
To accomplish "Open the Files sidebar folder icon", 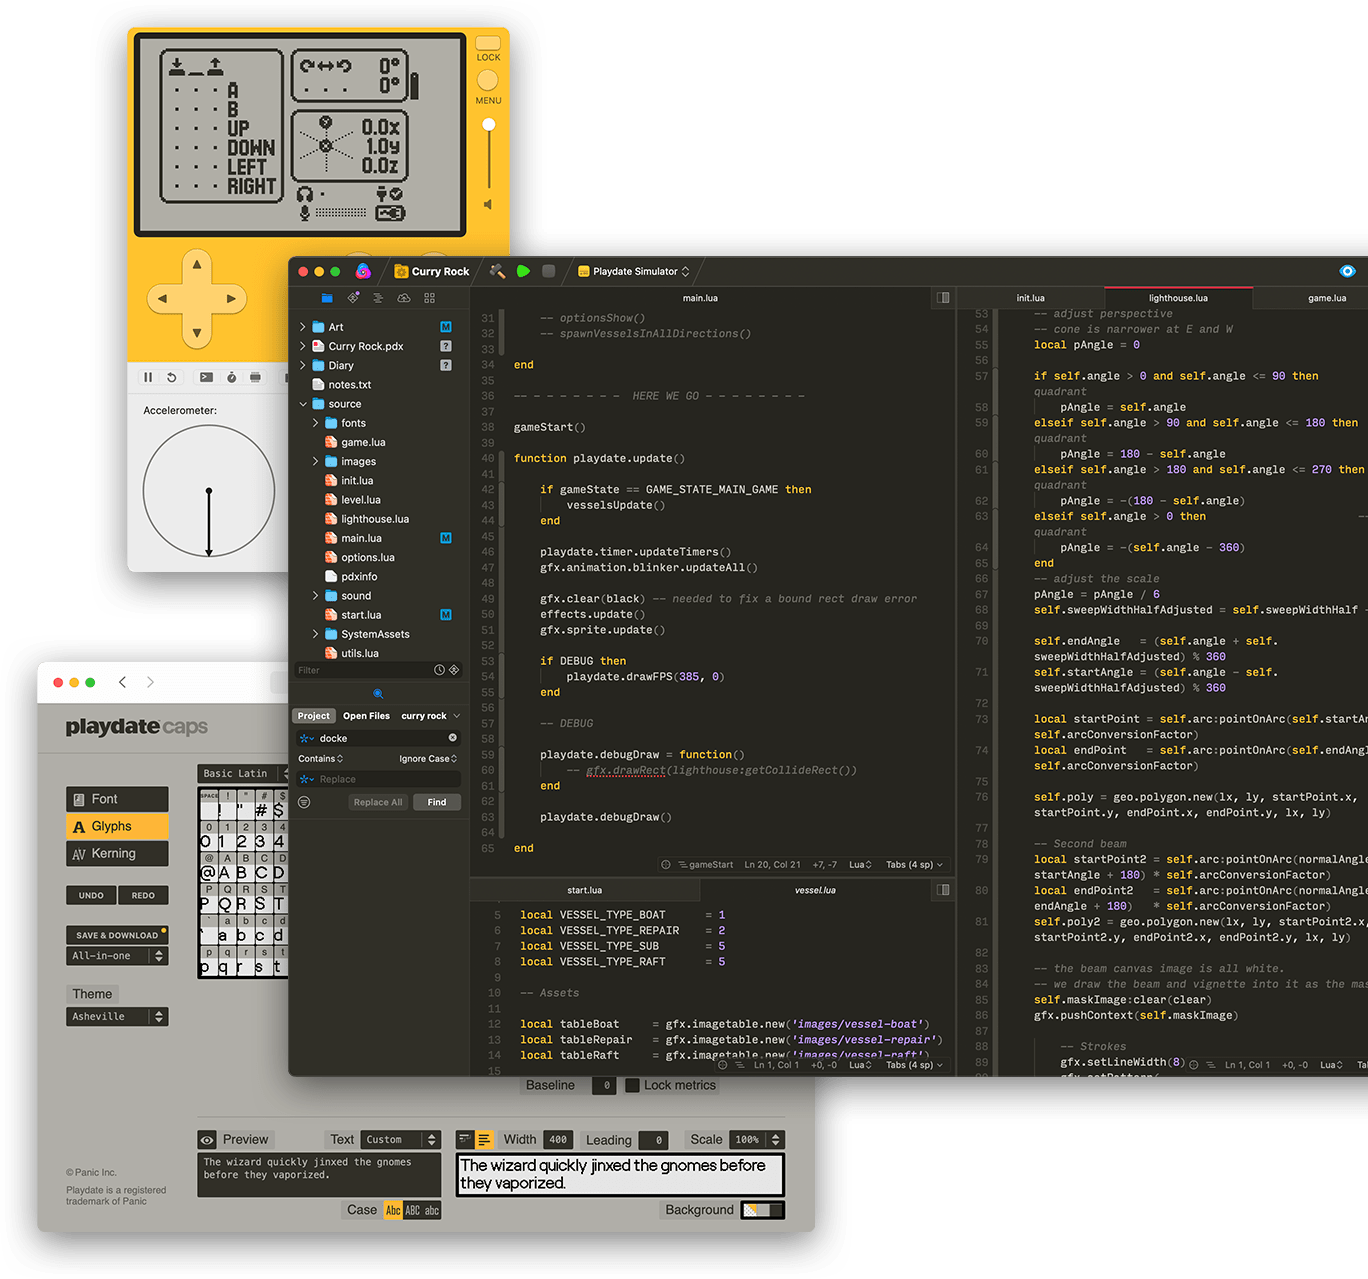I will (327, 298).
